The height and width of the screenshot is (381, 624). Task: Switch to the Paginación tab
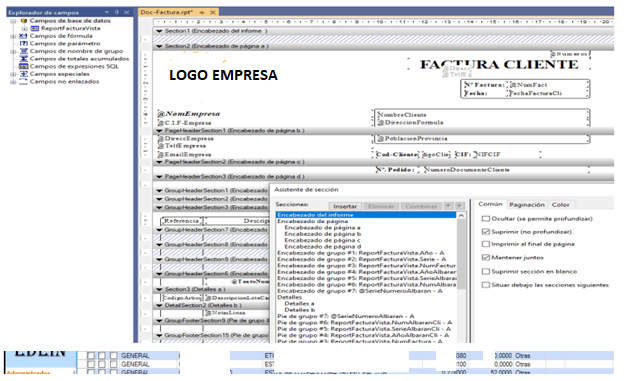[x=526, y=205]
